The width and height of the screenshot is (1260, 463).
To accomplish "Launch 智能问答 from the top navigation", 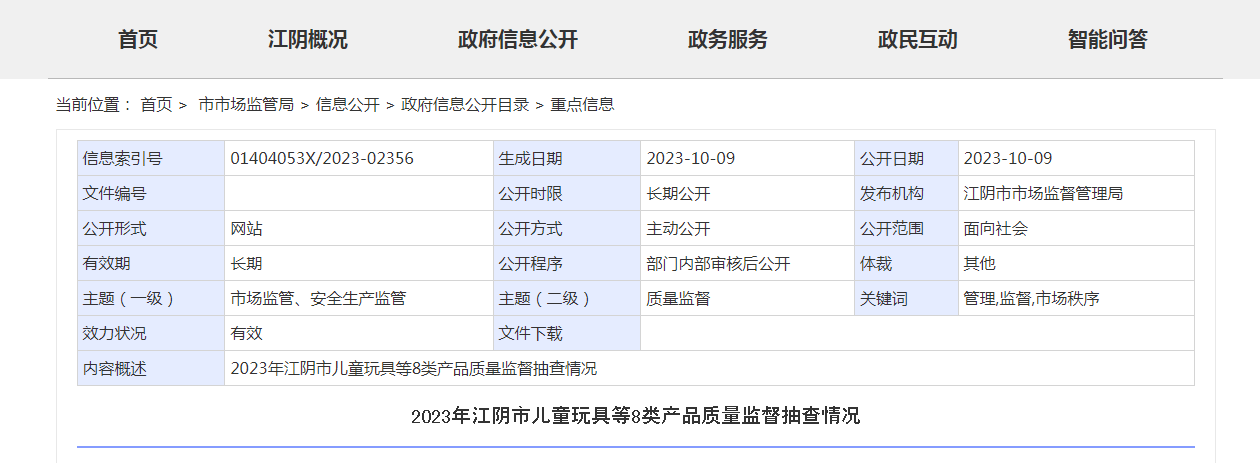I will [x=1108, y=40].
